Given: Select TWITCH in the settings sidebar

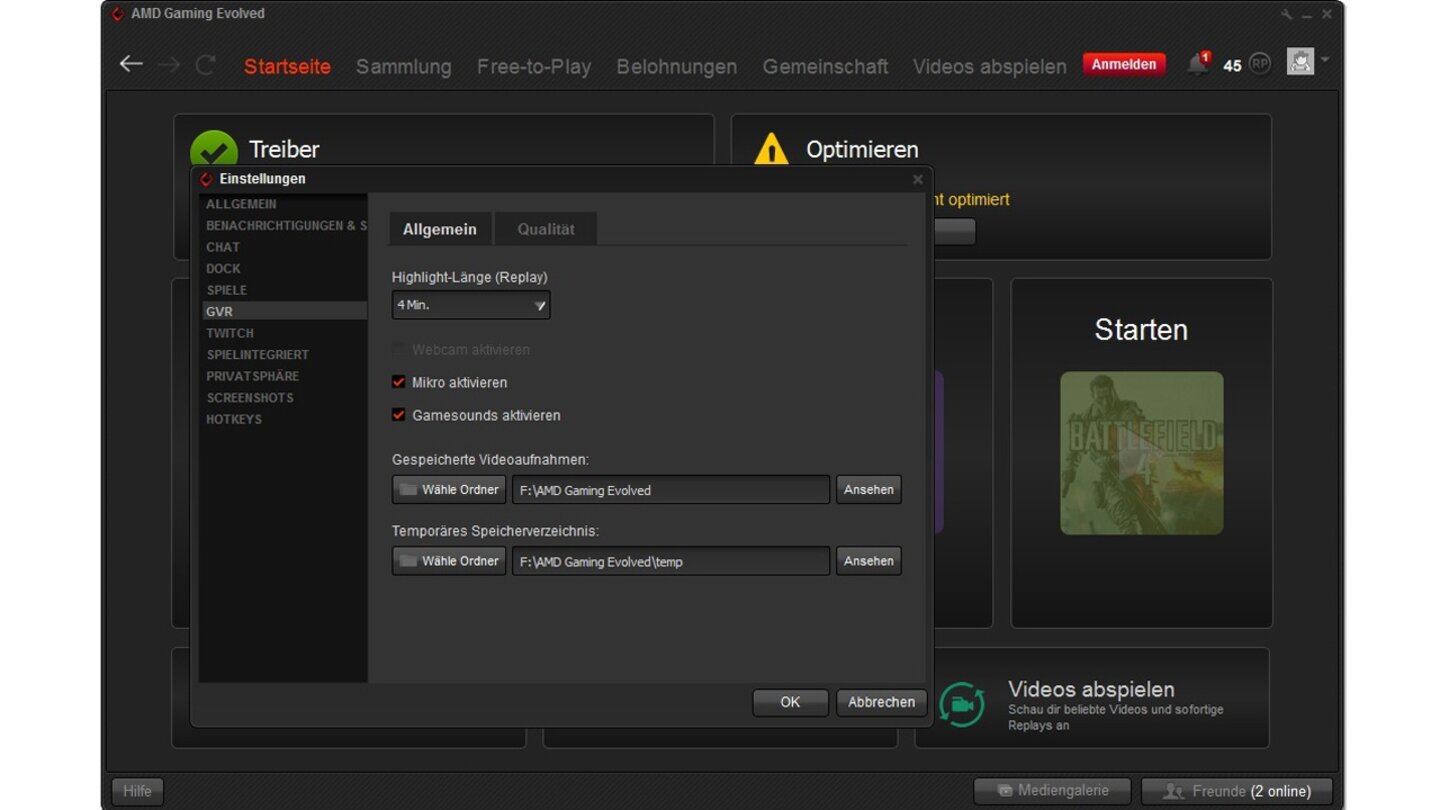Looking at the screenshot, I should pyautogui.click(x=230, y=333).
